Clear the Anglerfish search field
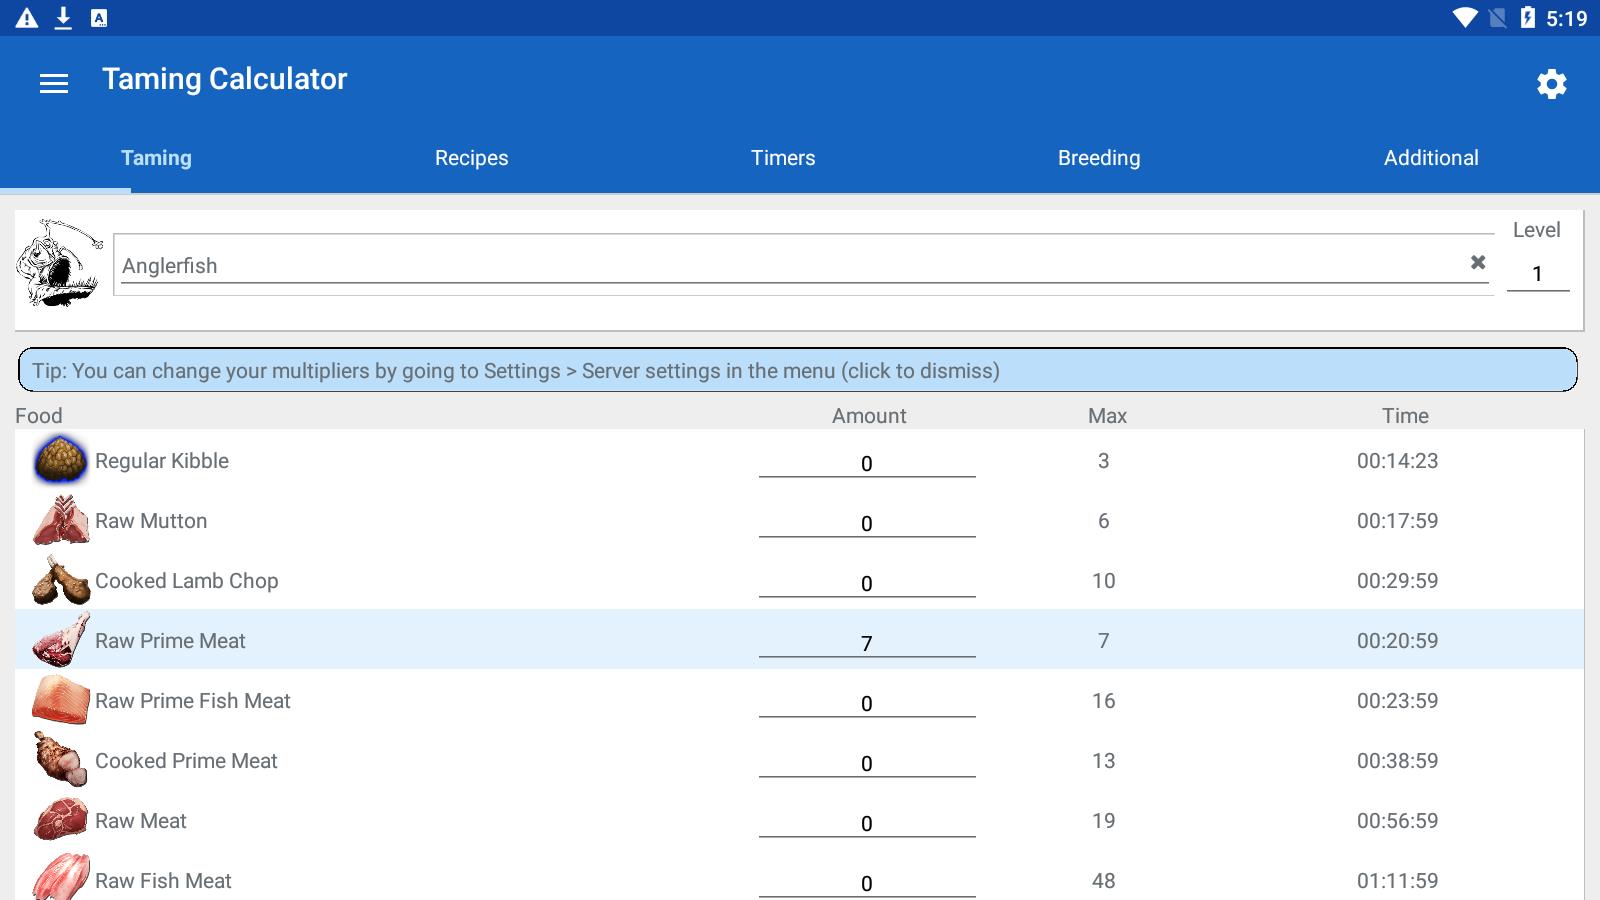Viewport: 1600px width, 900px height. 1477,262
